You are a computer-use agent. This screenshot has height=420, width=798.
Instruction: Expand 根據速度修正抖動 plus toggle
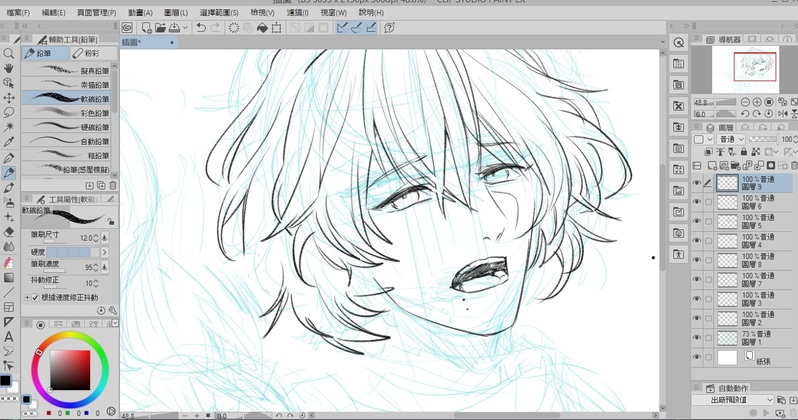click(x=27, y=297)
